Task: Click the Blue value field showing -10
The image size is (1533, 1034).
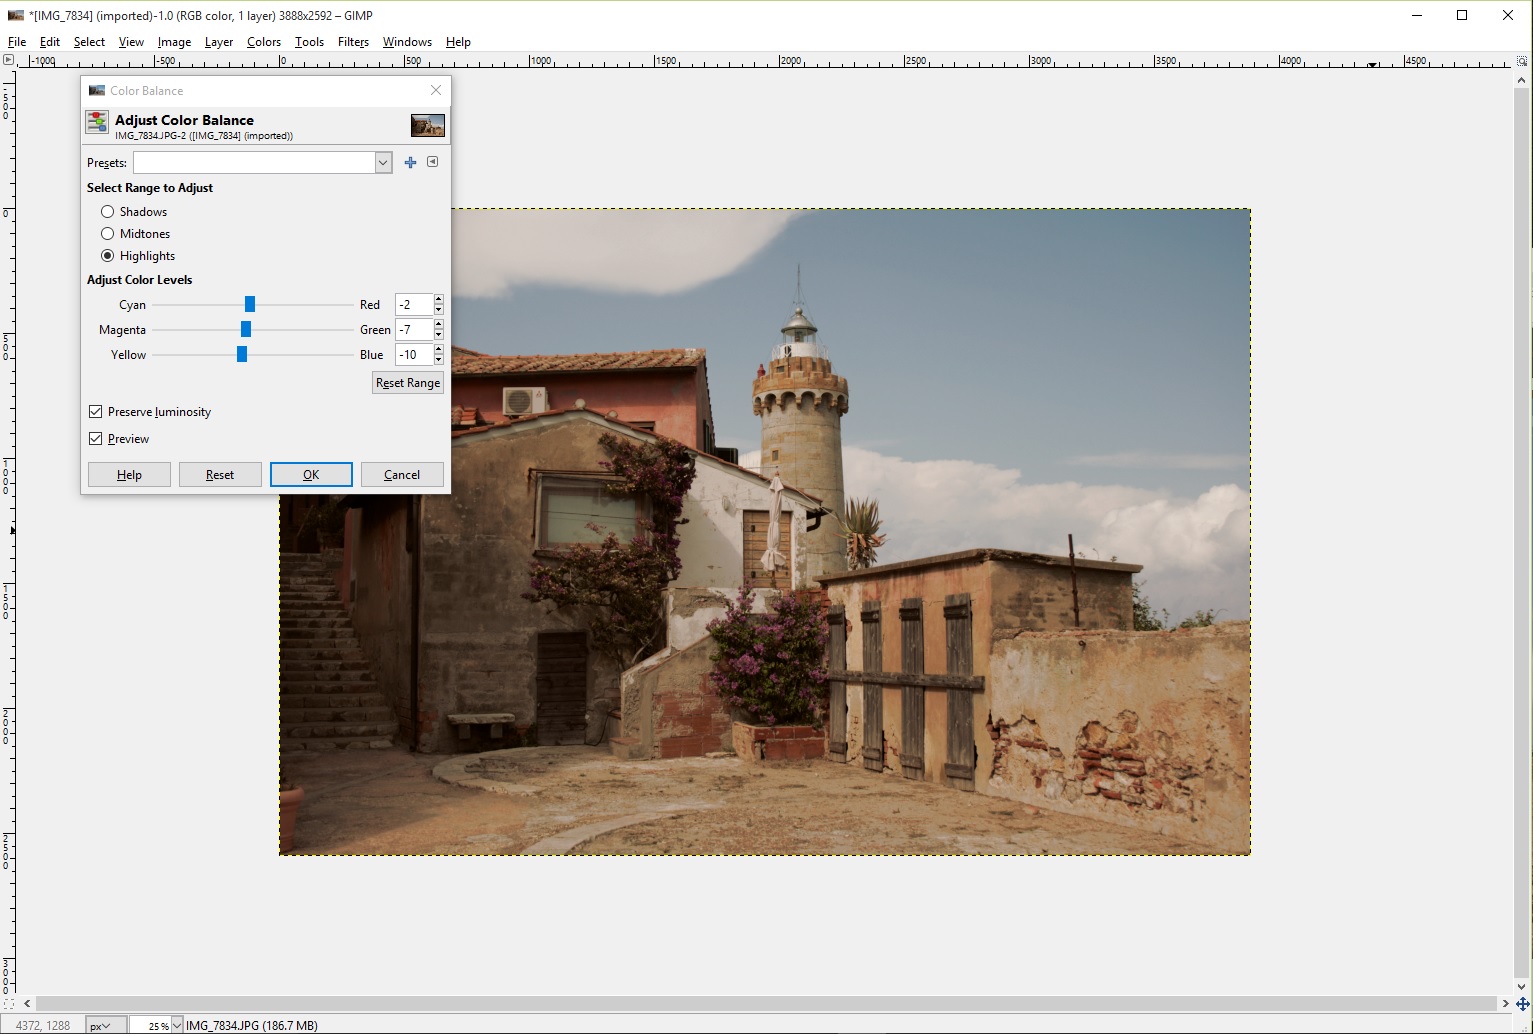Action: point(414,355)
